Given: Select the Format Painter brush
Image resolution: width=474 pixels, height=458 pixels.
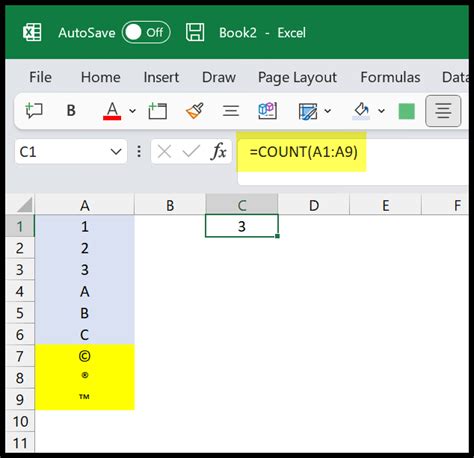Looking at the screenshot, I should (195, 111).
